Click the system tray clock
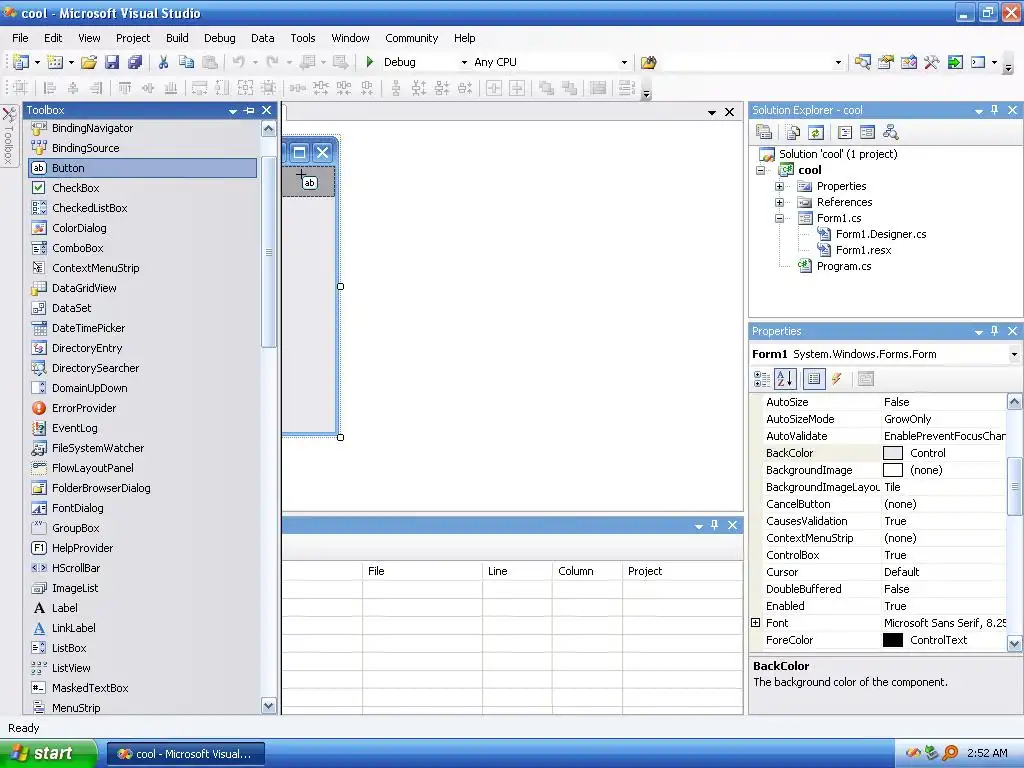 [987, 753]
